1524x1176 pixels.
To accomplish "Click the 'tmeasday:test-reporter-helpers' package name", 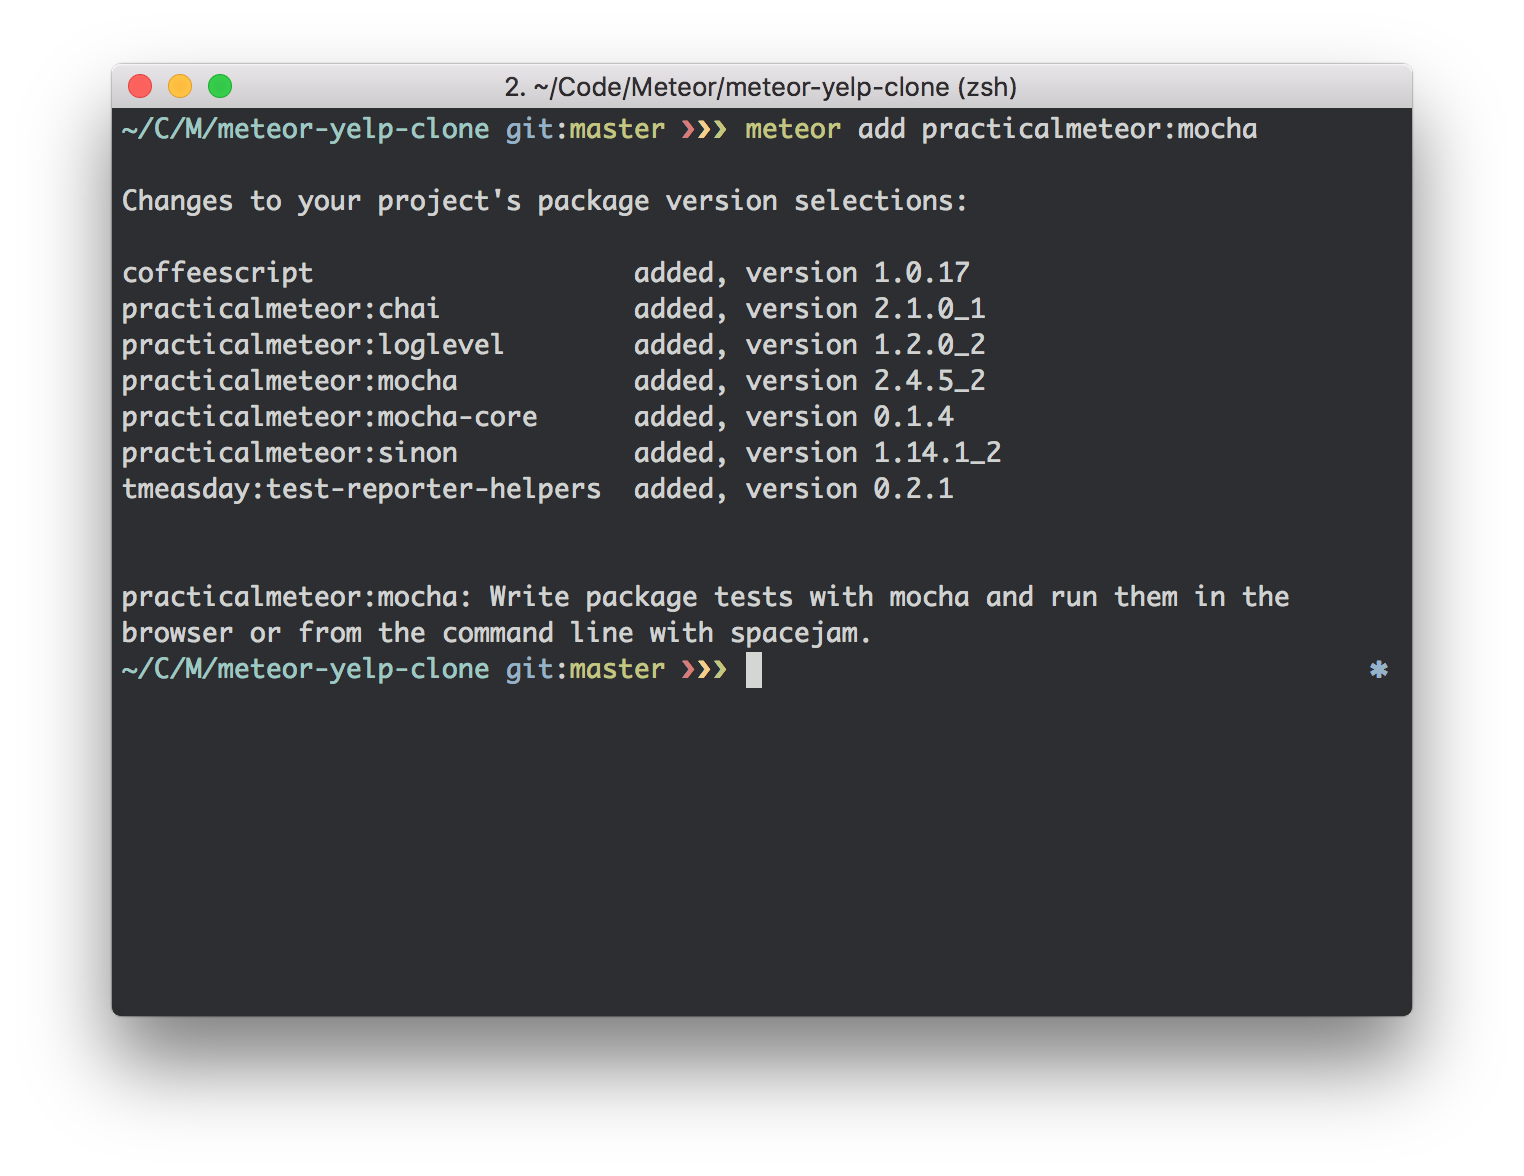I will tap(362, 489).
